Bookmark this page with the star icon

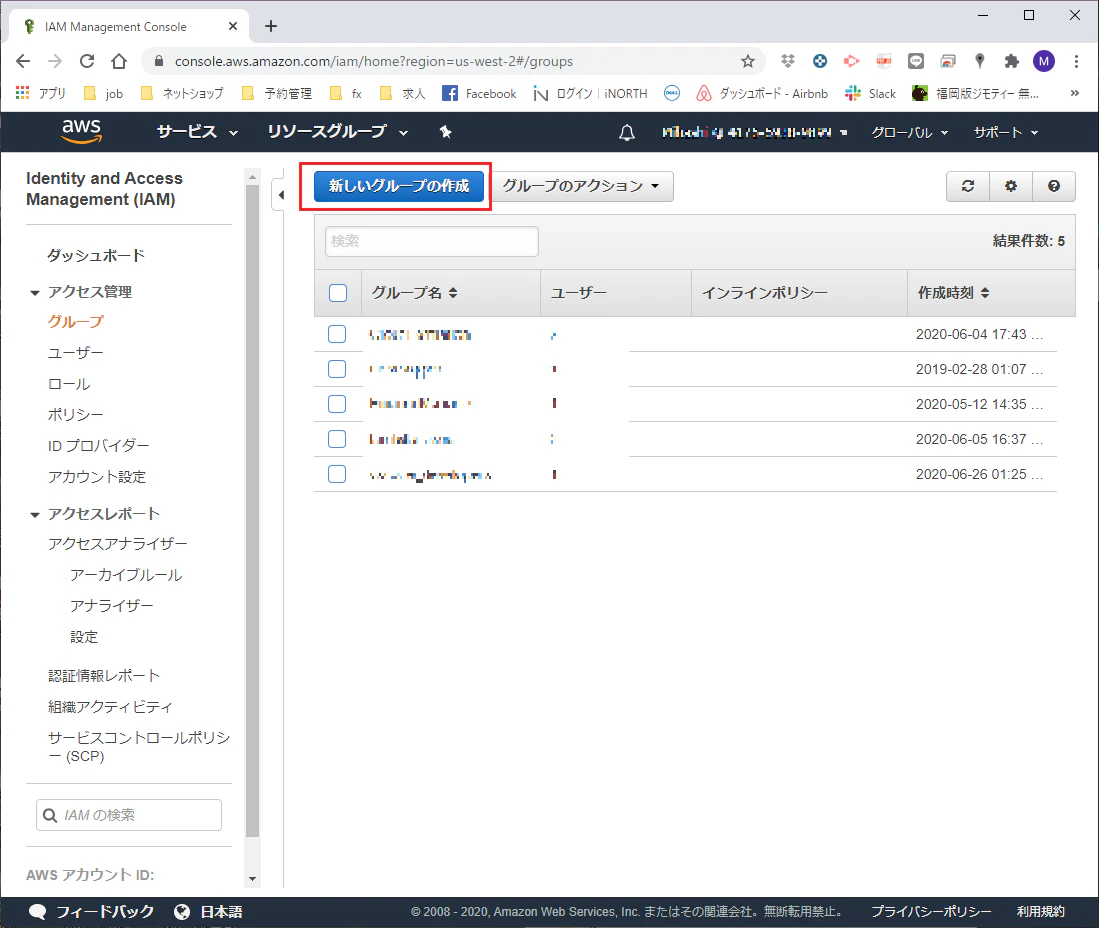pos(748,61)
